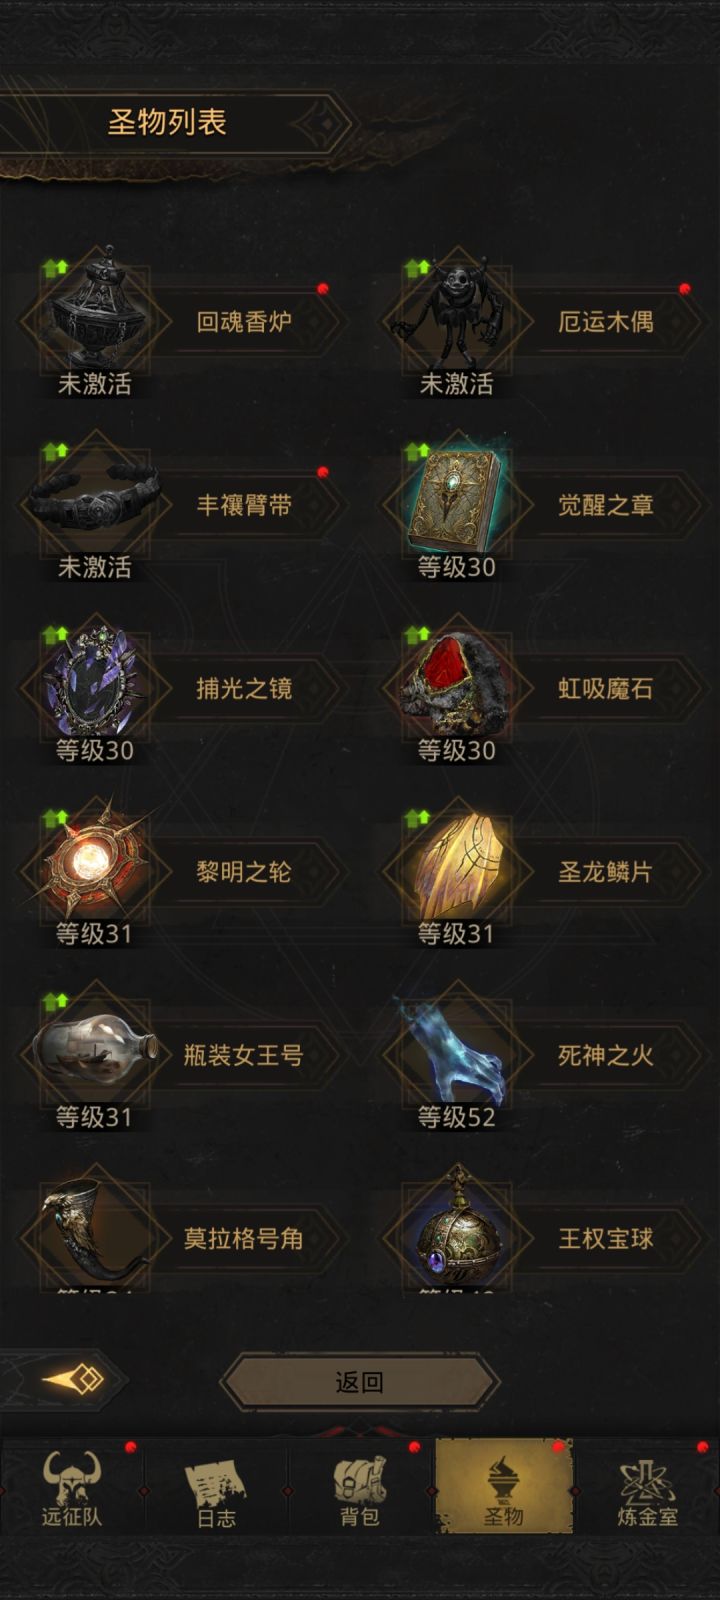The height and width of the screenshot is (1600, 720).
Task: Tap the golden arrow collapse button
Action: [x=73, y=1380]
